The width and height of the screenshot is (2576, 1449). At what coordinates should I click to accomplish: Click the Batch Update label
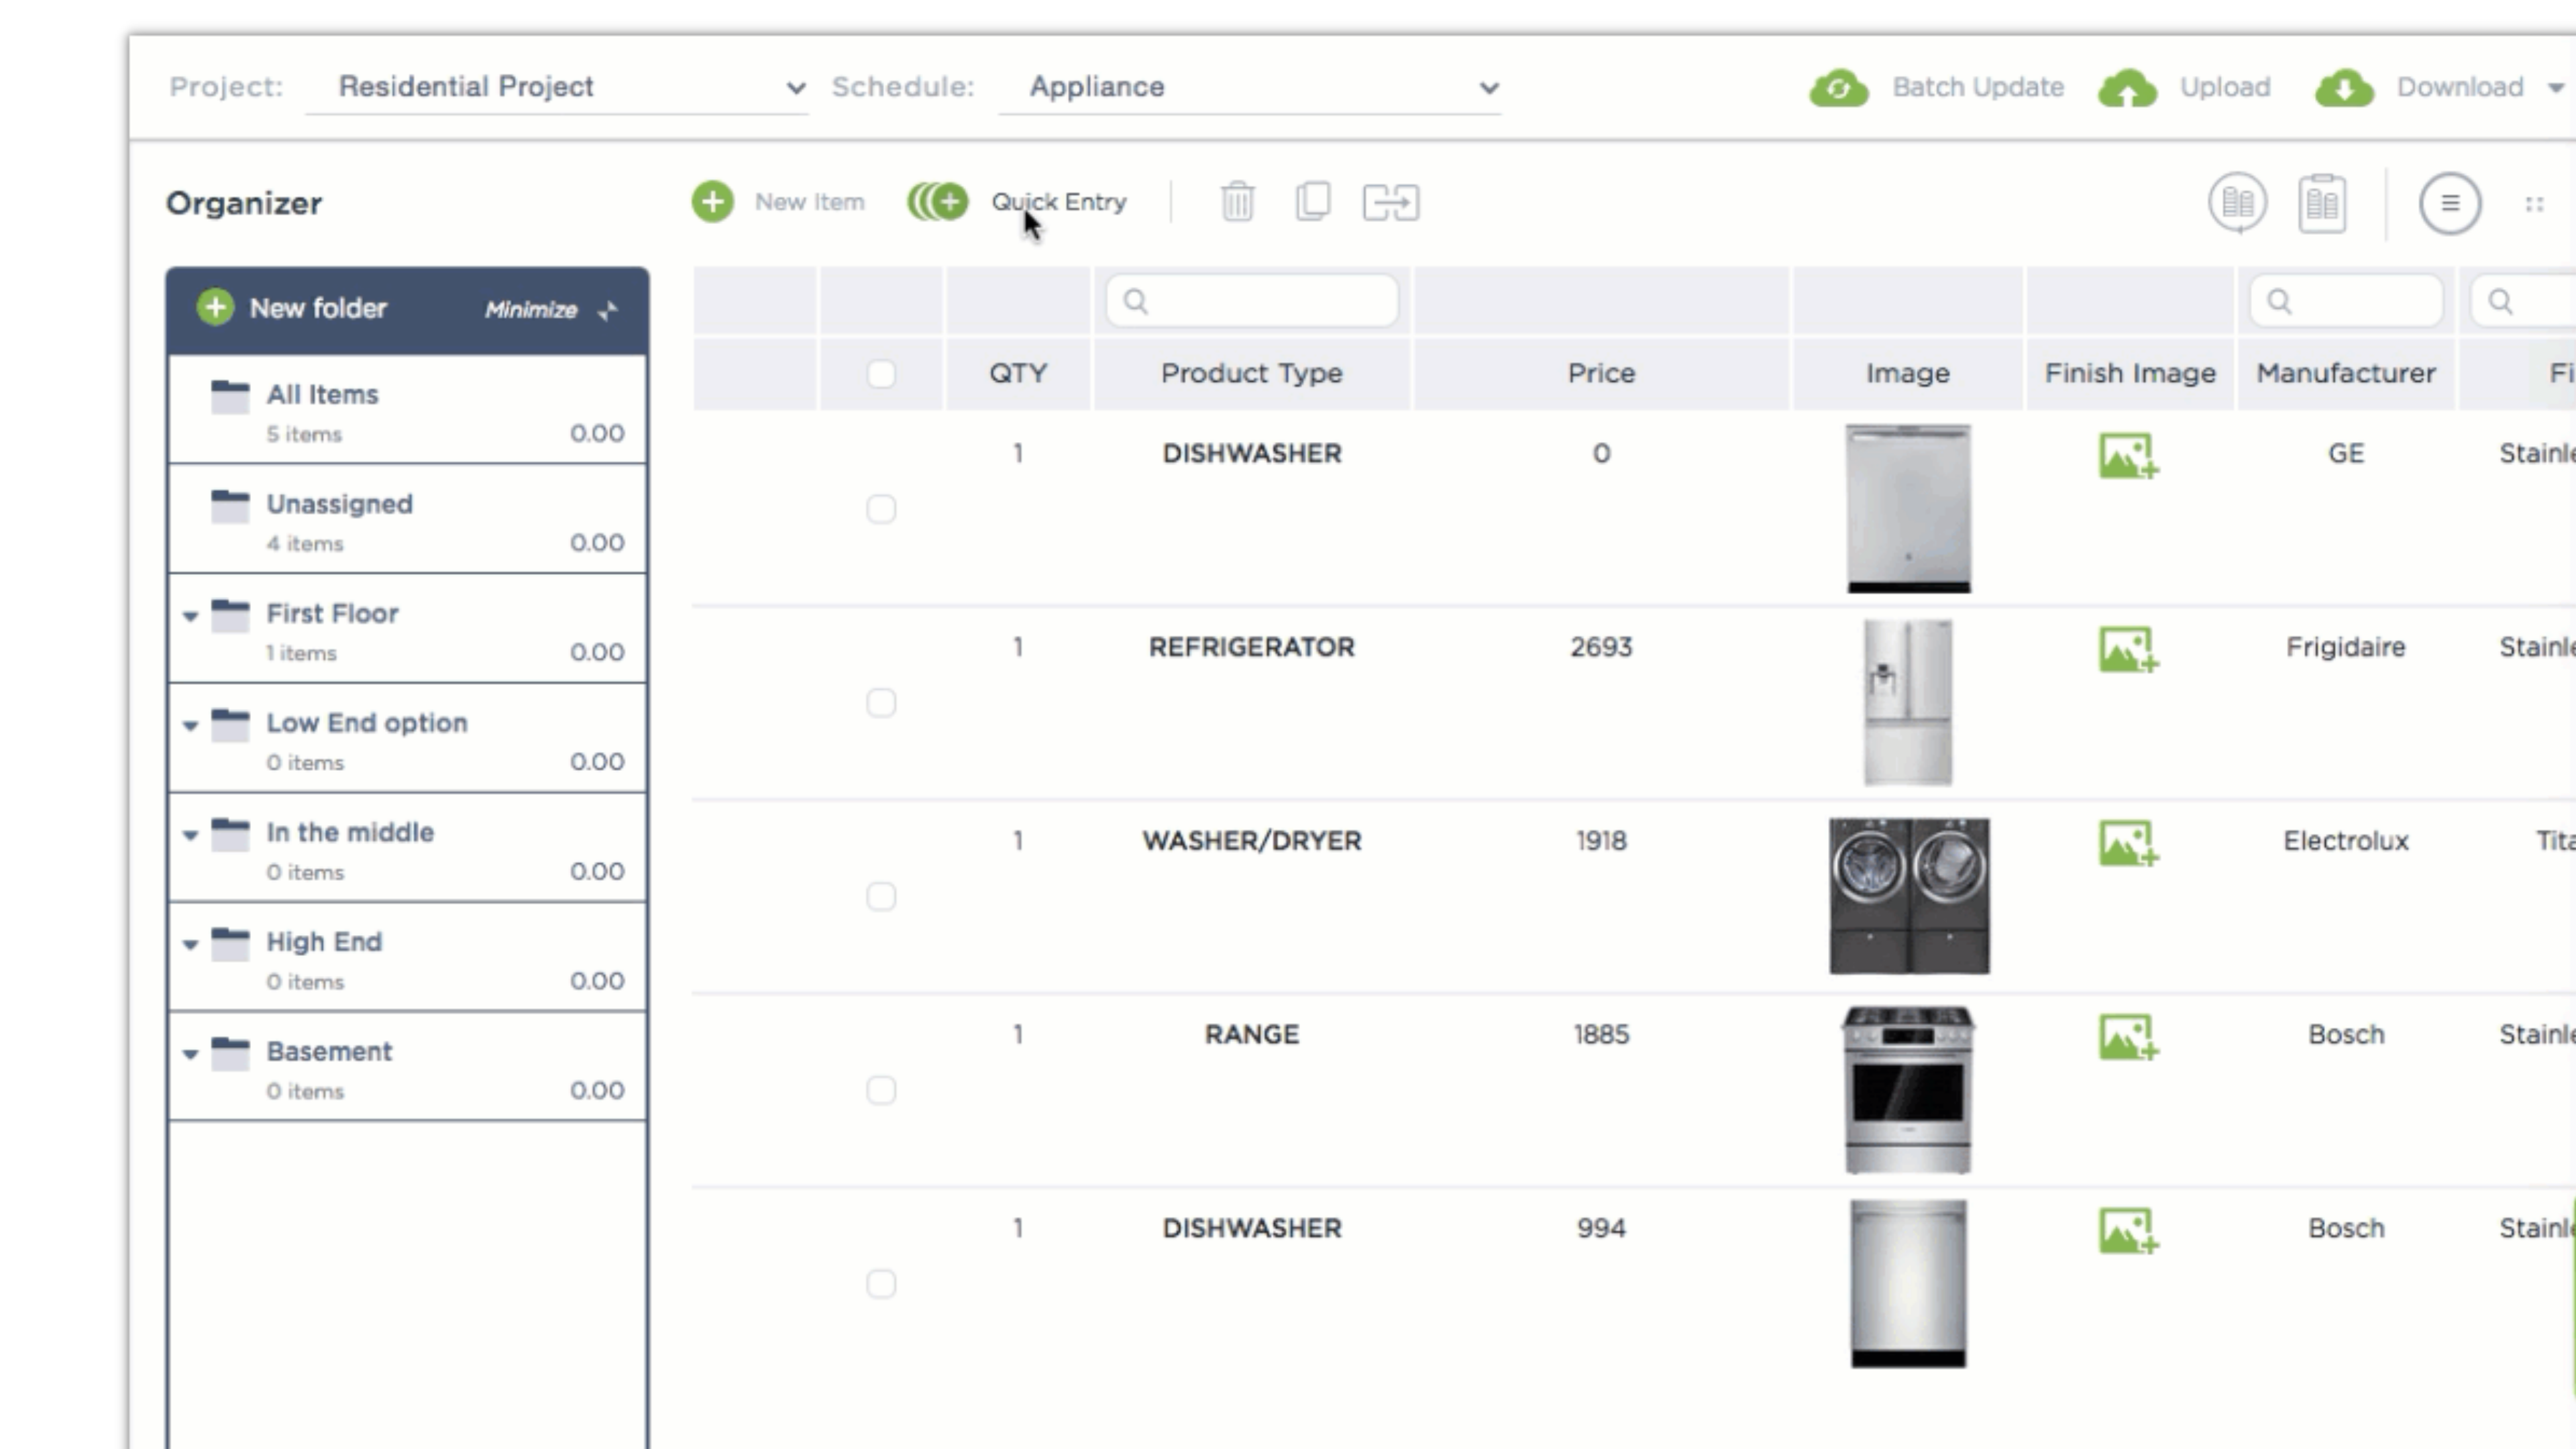tap(1978, 88)
